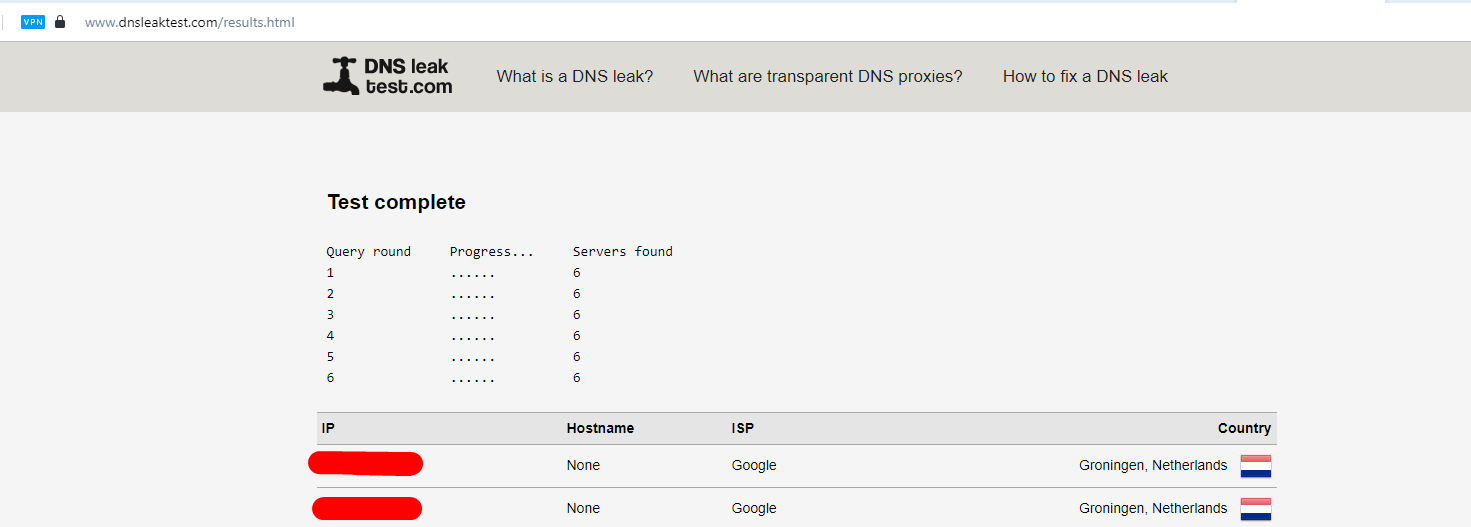
Task: Click the padlock site security icon
Action: pos(60,21)
